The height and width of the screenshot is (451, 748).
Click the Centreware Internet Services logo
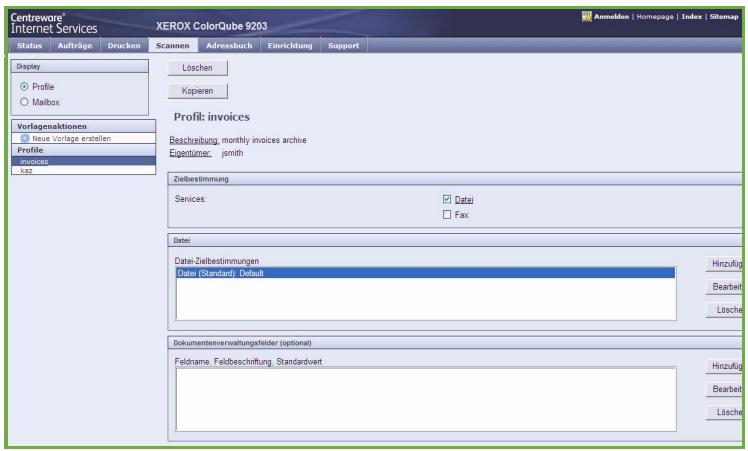[x=53, y=23]
